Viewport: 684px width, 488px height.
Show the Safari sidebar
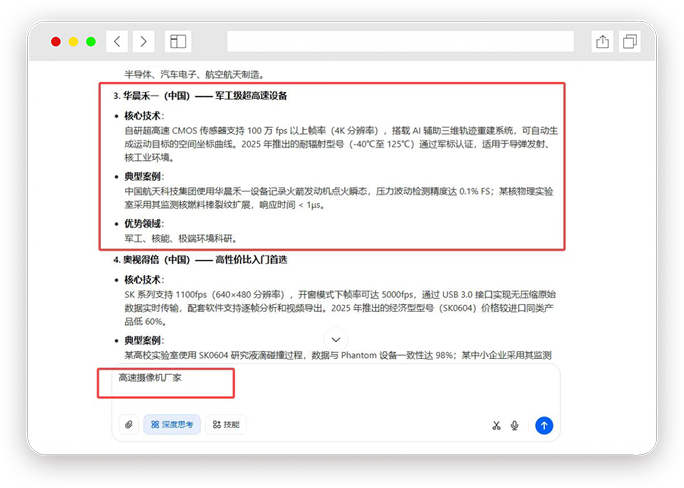point(178,41)
